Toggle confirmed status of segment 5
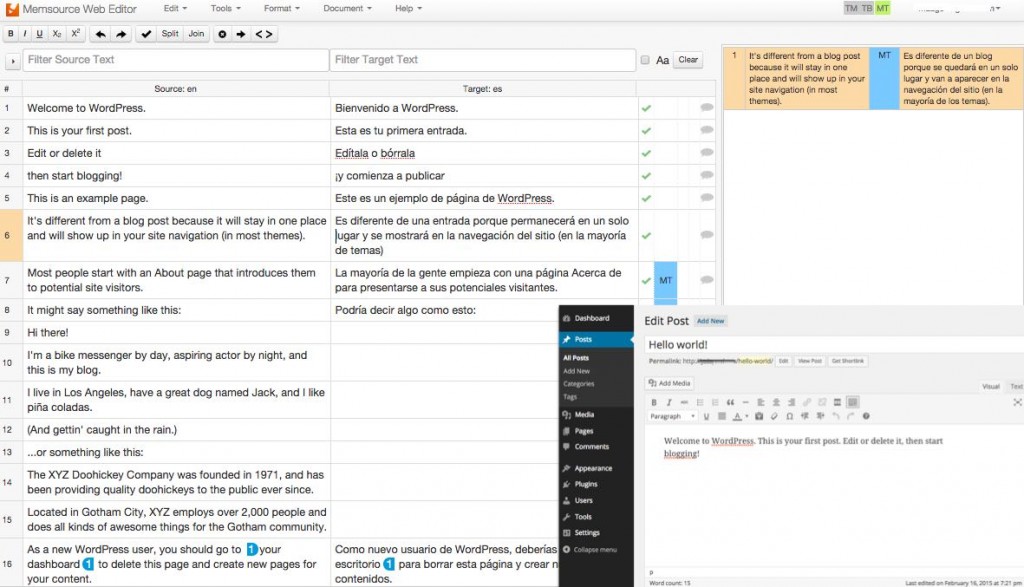Viewport: 1024px width, 587px height. point(647,198)
